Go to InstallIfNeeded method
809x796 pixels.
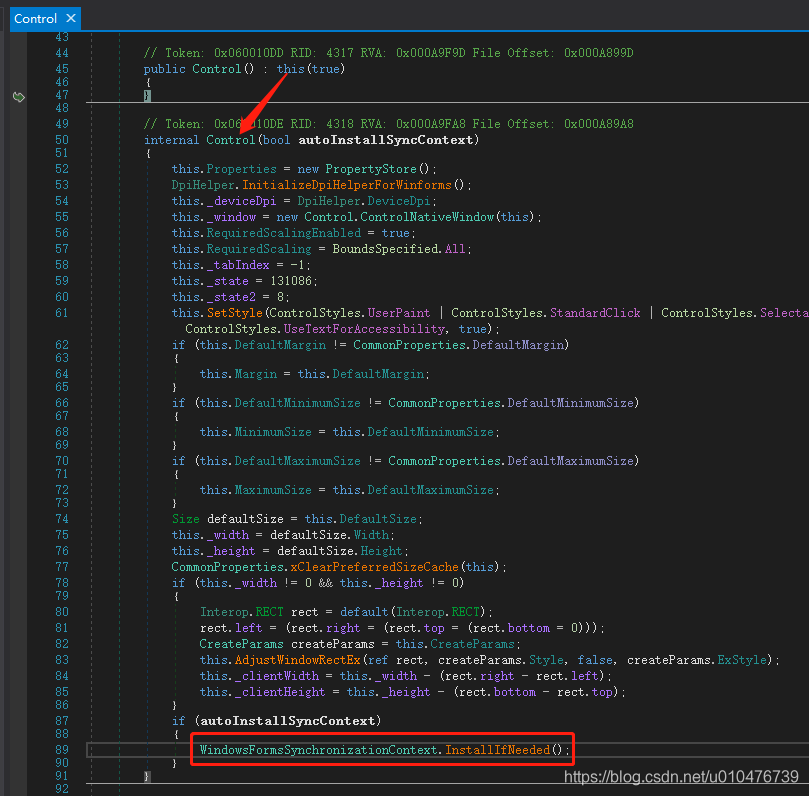click(x=497, y=750)
